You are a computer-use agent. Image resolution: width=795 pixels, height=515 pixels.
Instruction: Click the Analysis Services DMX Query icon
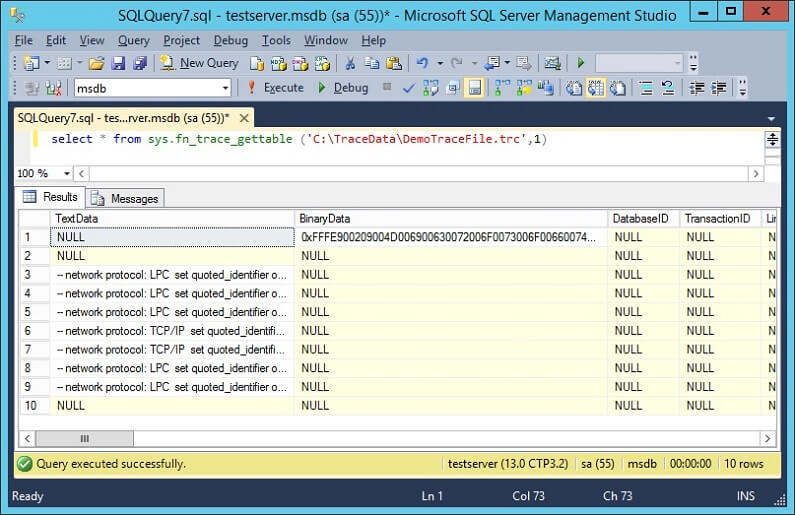click(x=300, y=63)
